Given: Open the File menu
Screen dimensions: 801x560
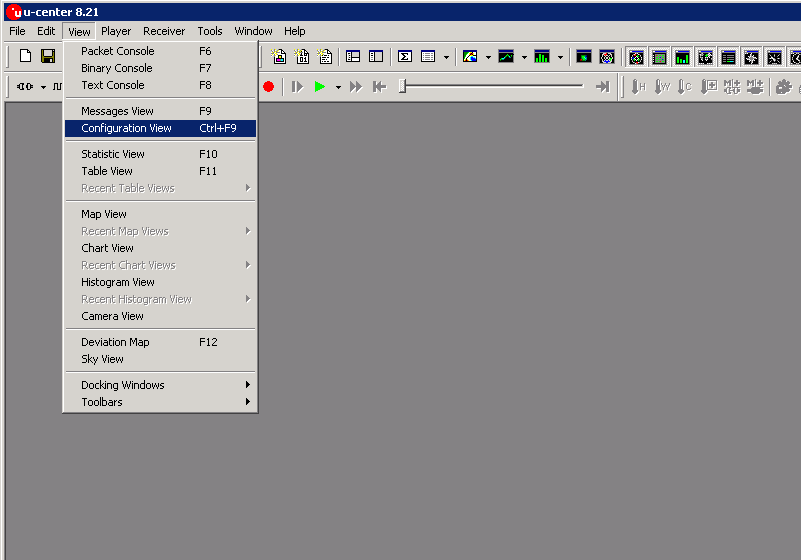Looking at the screenshot, I should point(17,31).
